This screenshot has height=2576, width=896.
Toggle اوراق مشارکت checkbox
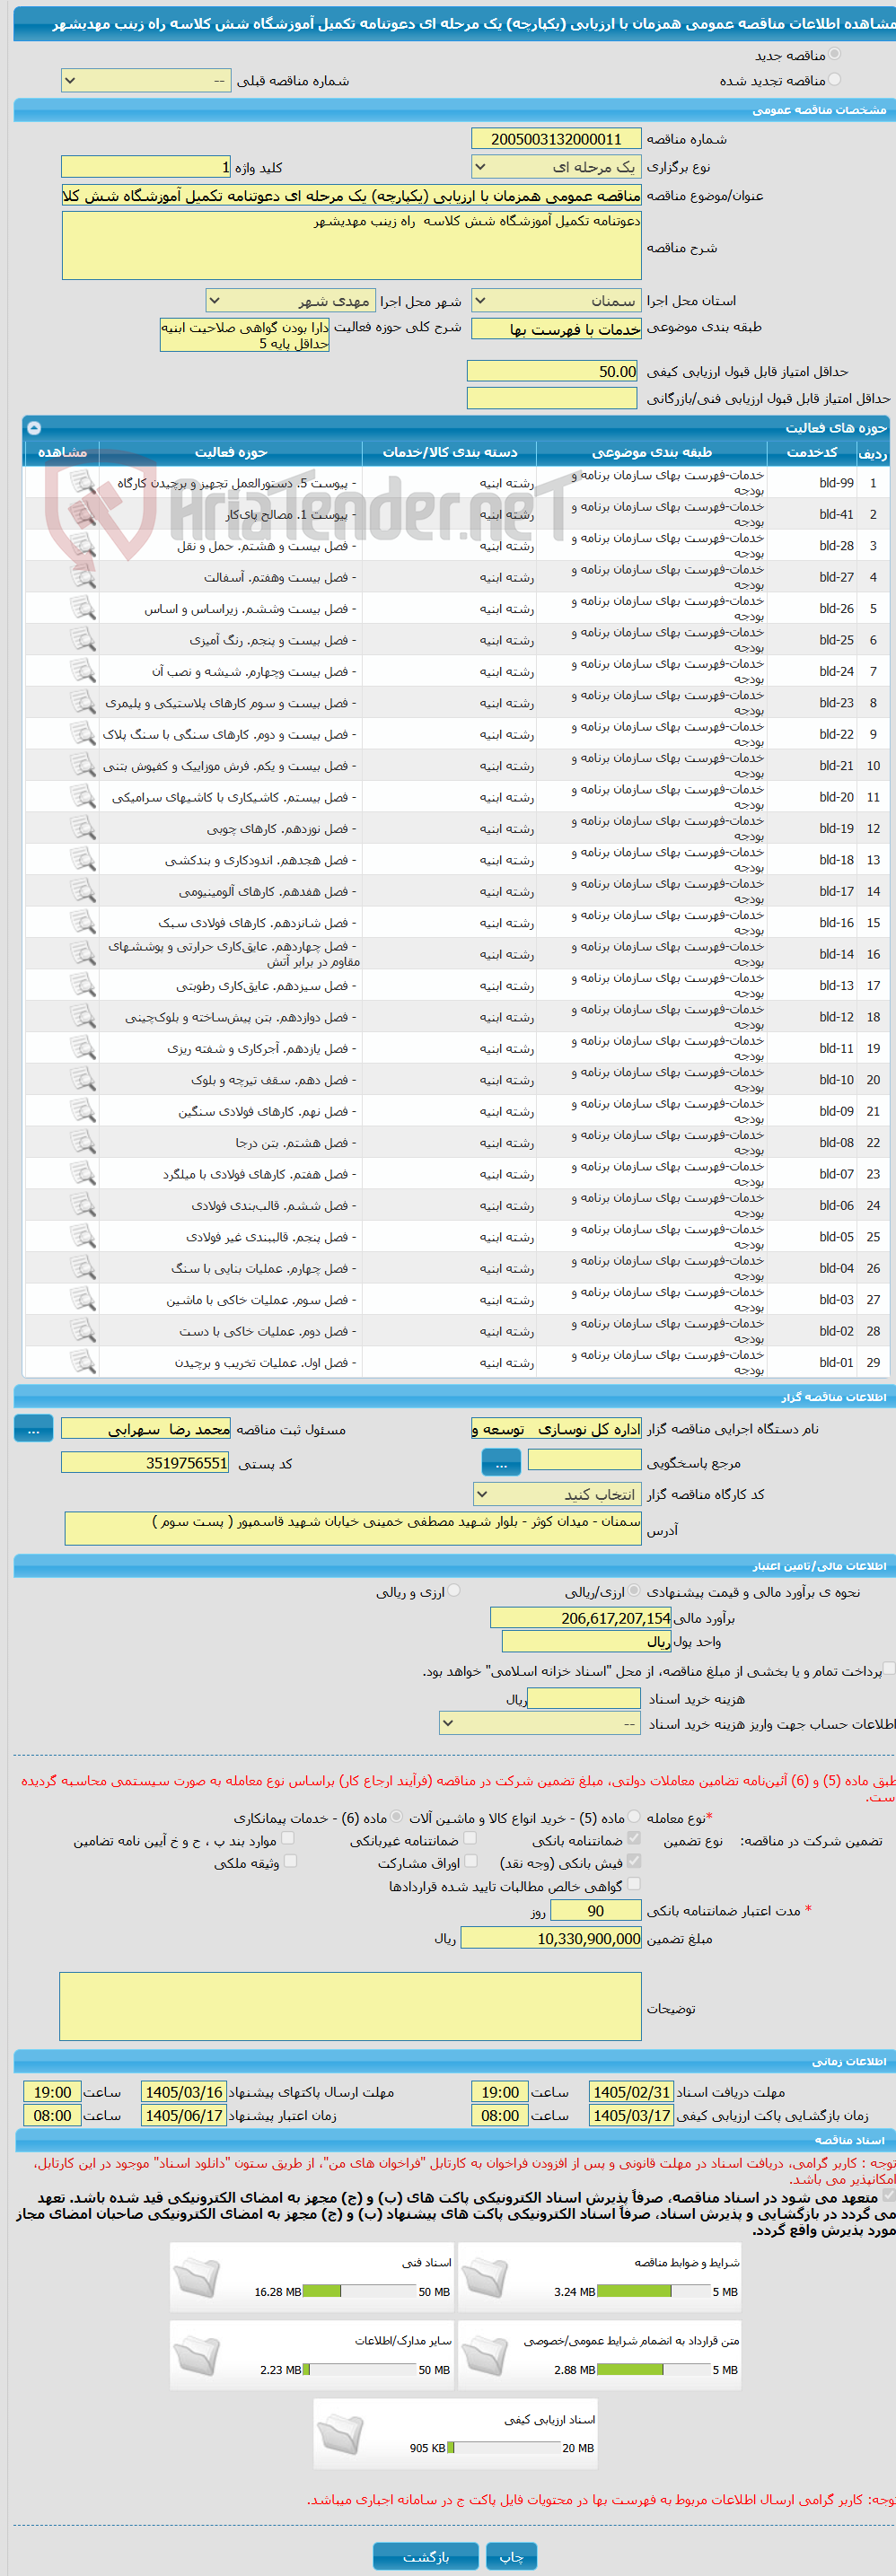(x=472, y=1861)
